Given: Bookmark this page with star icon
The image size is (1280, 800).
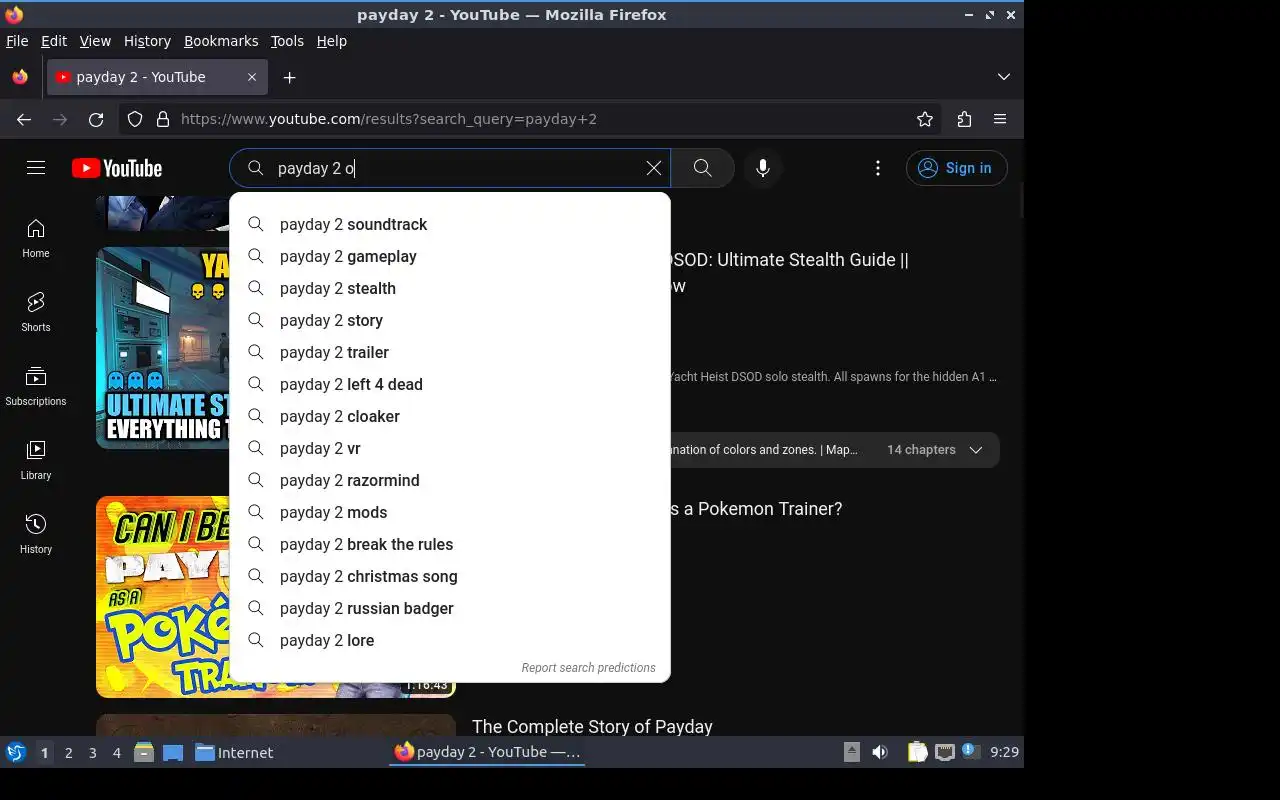Looking at the screenshot, I should [x=925, y=119].
